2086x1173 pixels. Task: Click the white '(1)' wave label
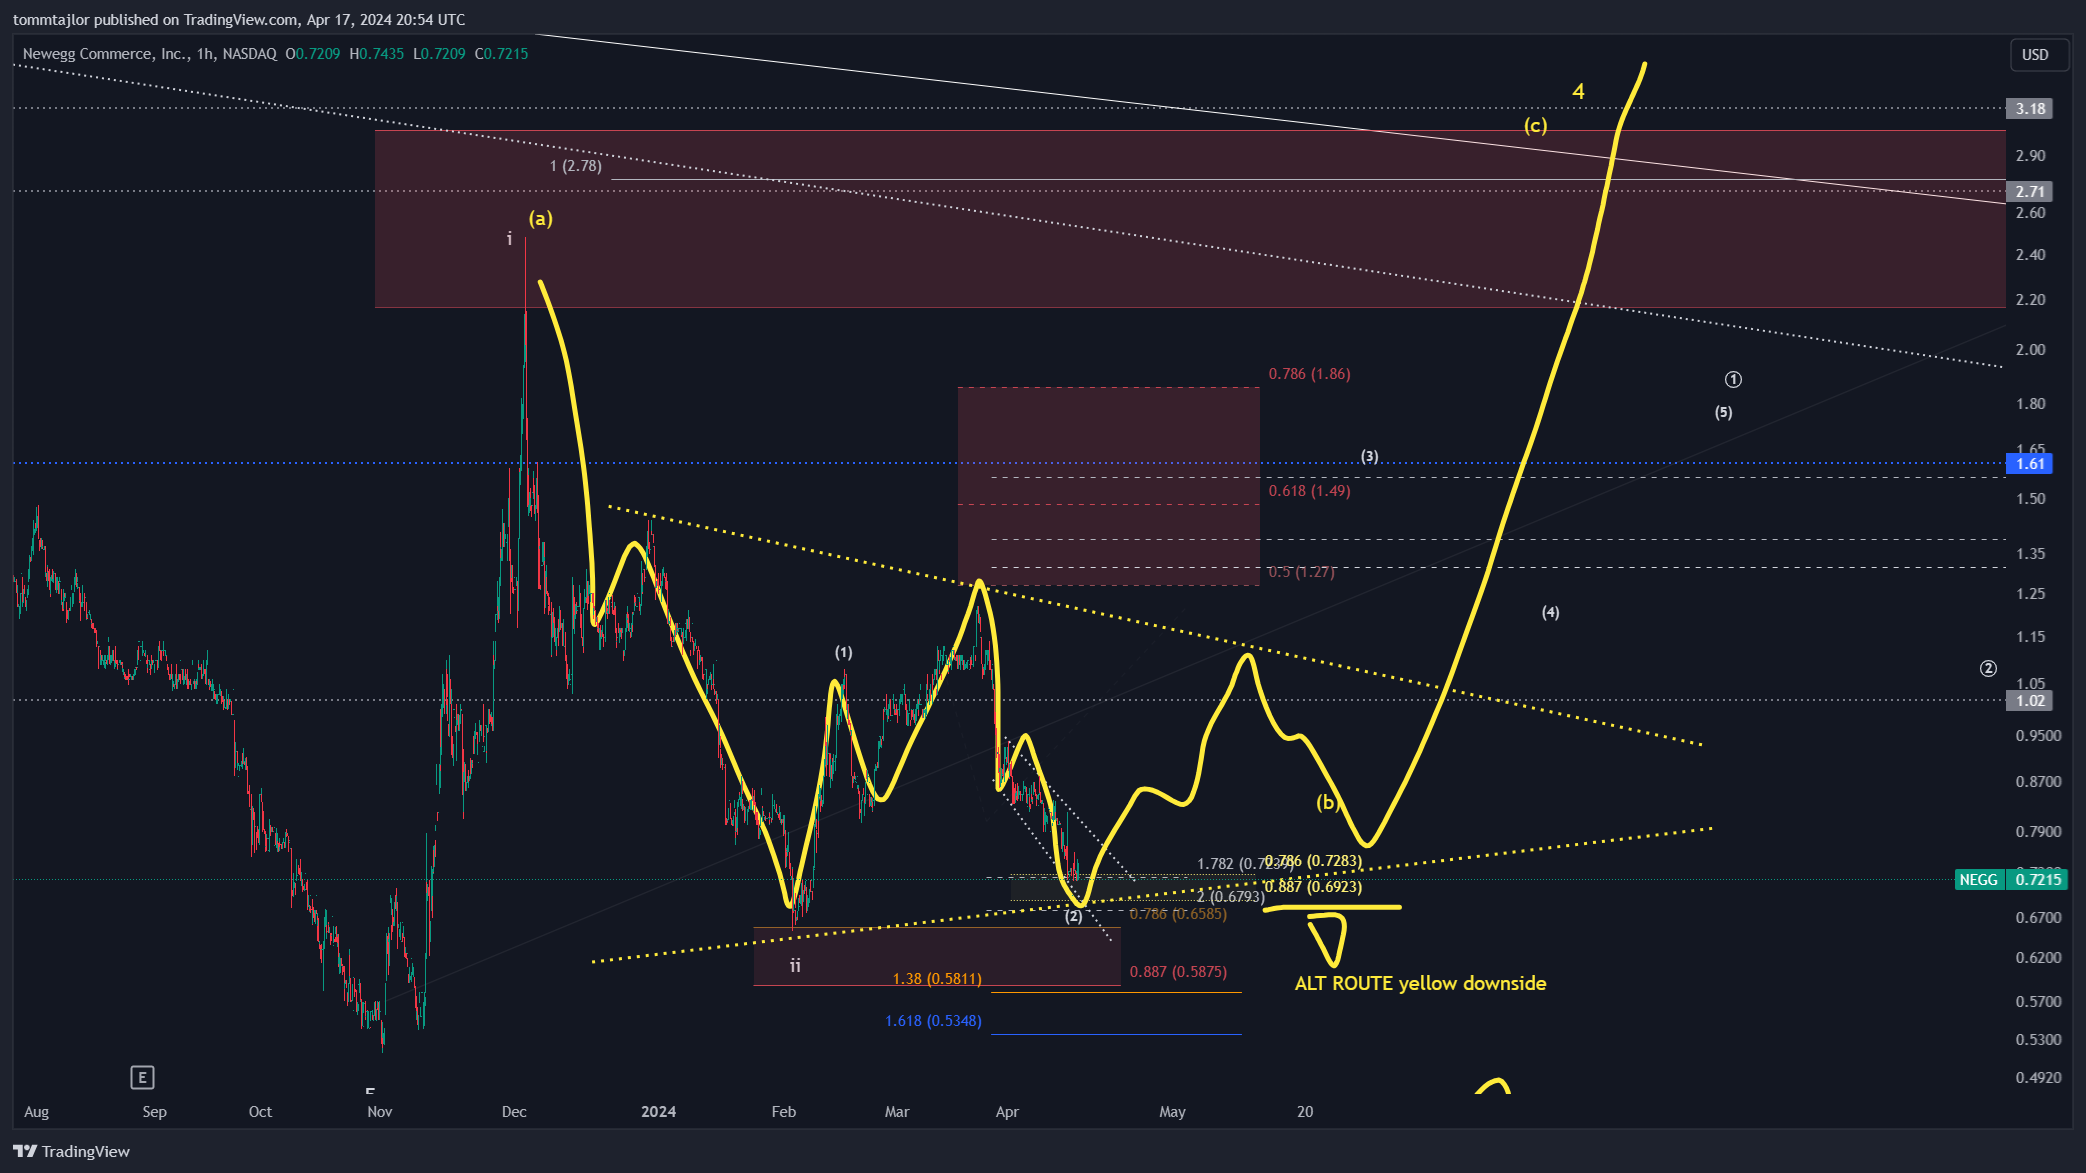(844, 653)
